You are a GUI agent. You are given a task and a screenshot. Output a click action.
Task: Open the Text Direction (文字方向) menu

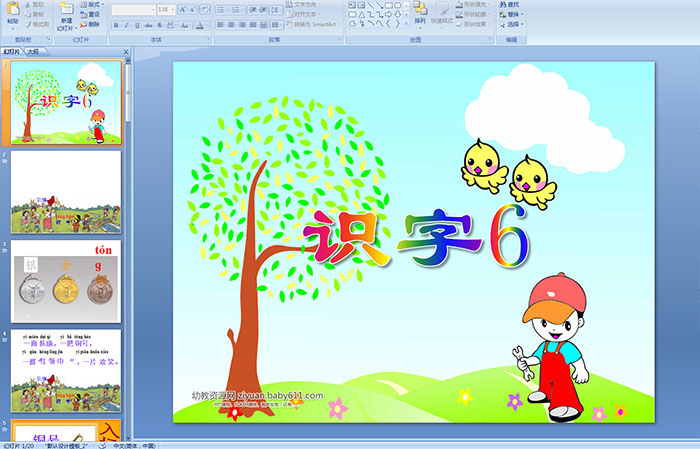[x=304, y=4]
